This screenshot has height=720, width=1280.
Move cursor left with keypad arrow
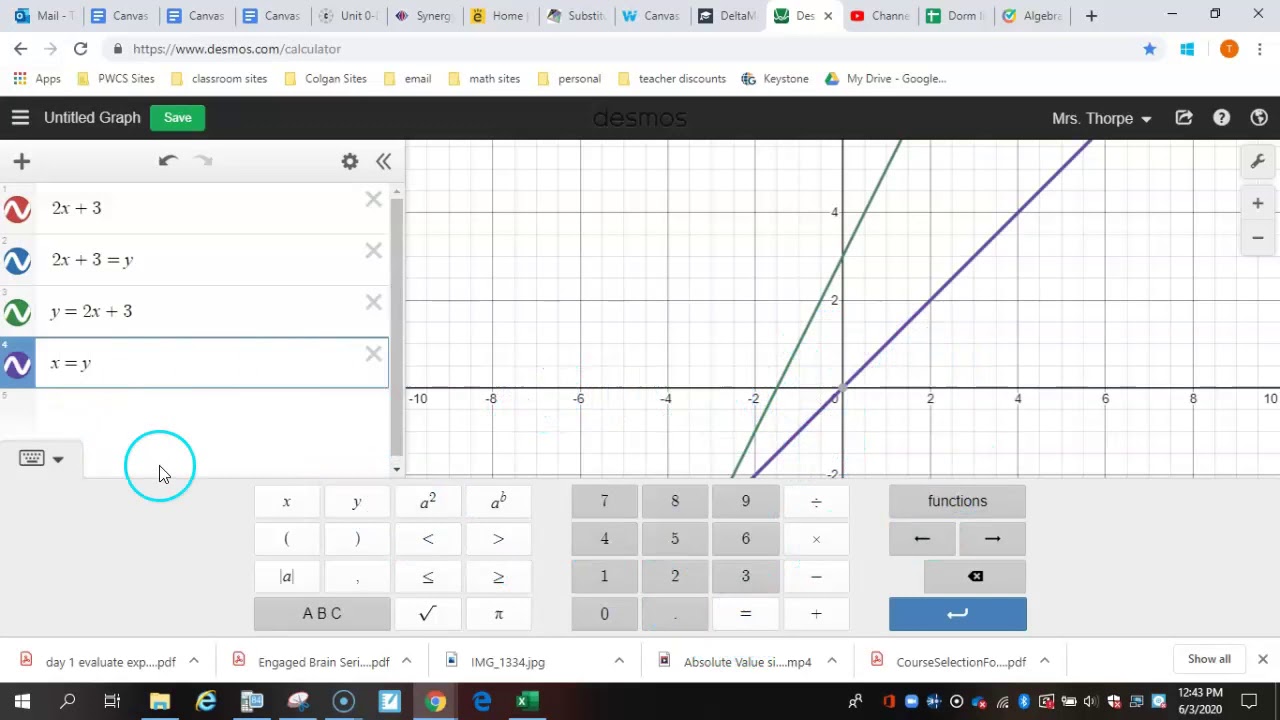922,539
